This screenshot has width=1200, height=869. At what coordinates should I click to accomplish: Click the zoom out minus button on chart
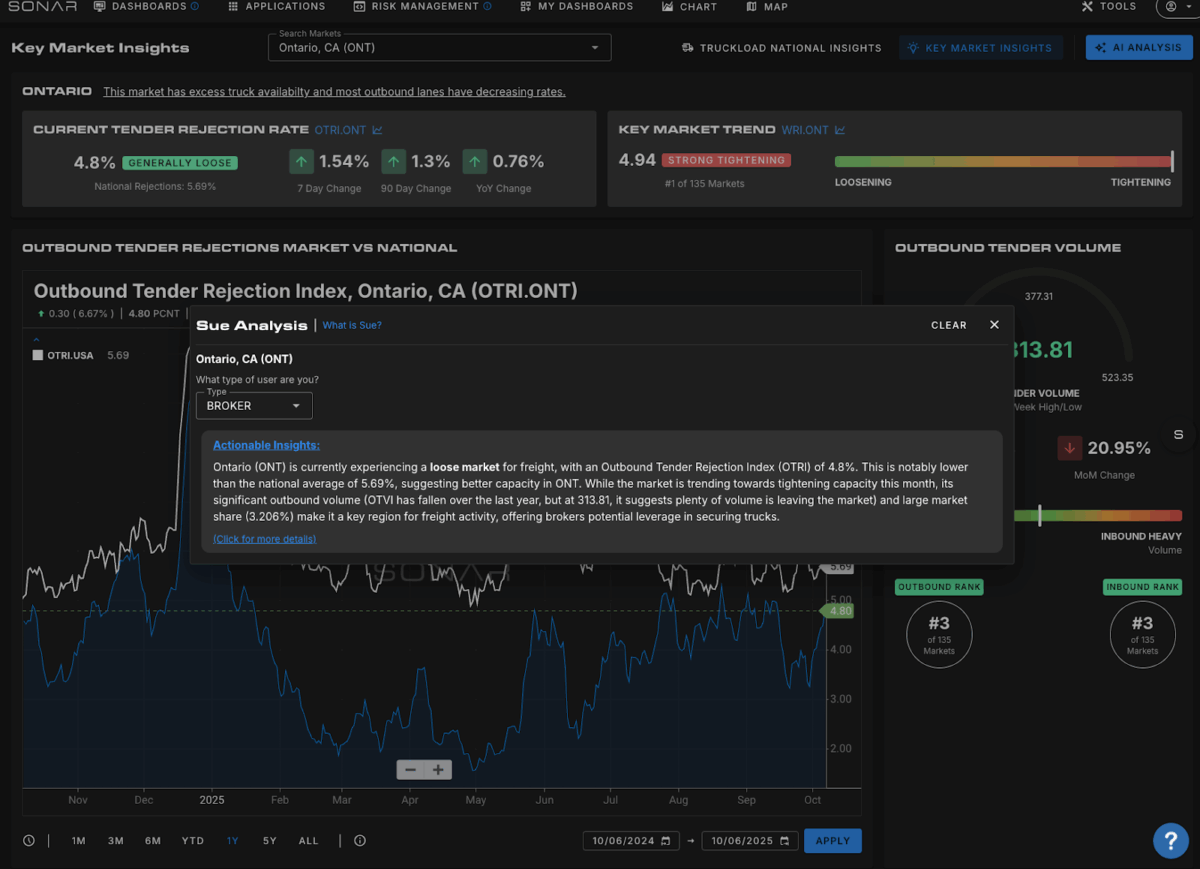tap(410, 770)
